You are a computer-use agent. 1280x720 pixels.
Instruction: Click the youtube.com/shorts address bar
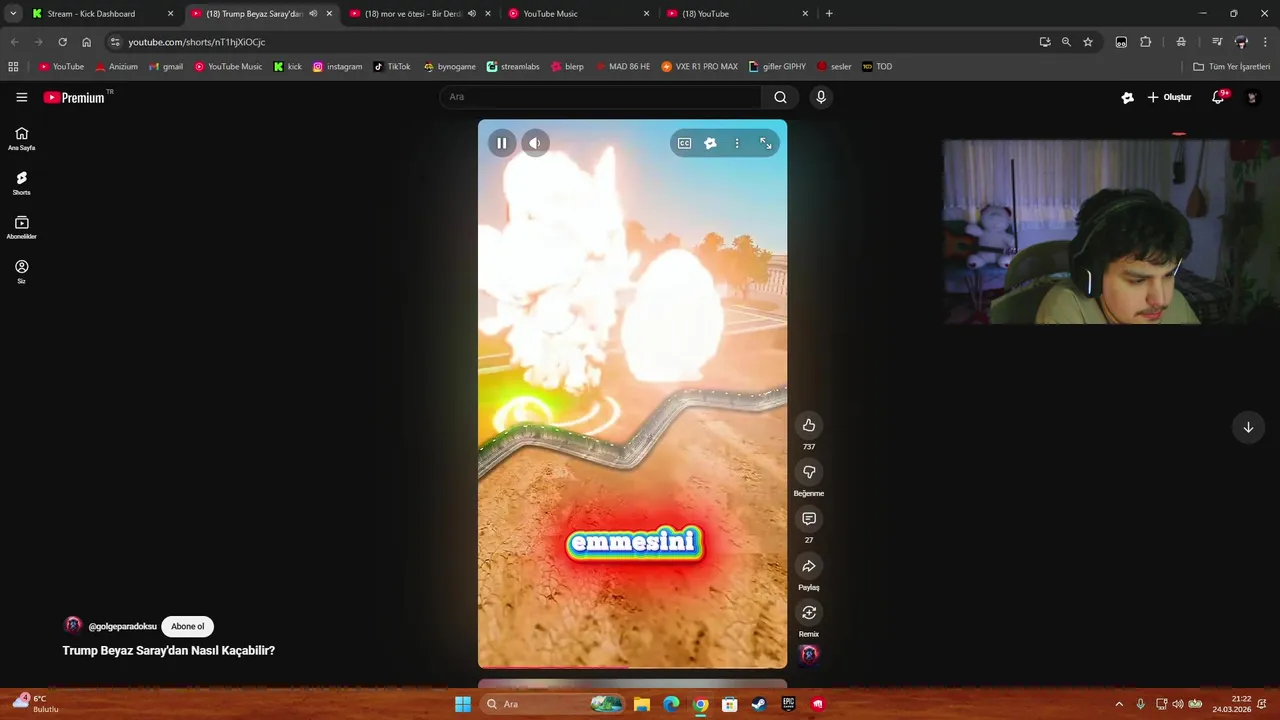coord(570,42)
